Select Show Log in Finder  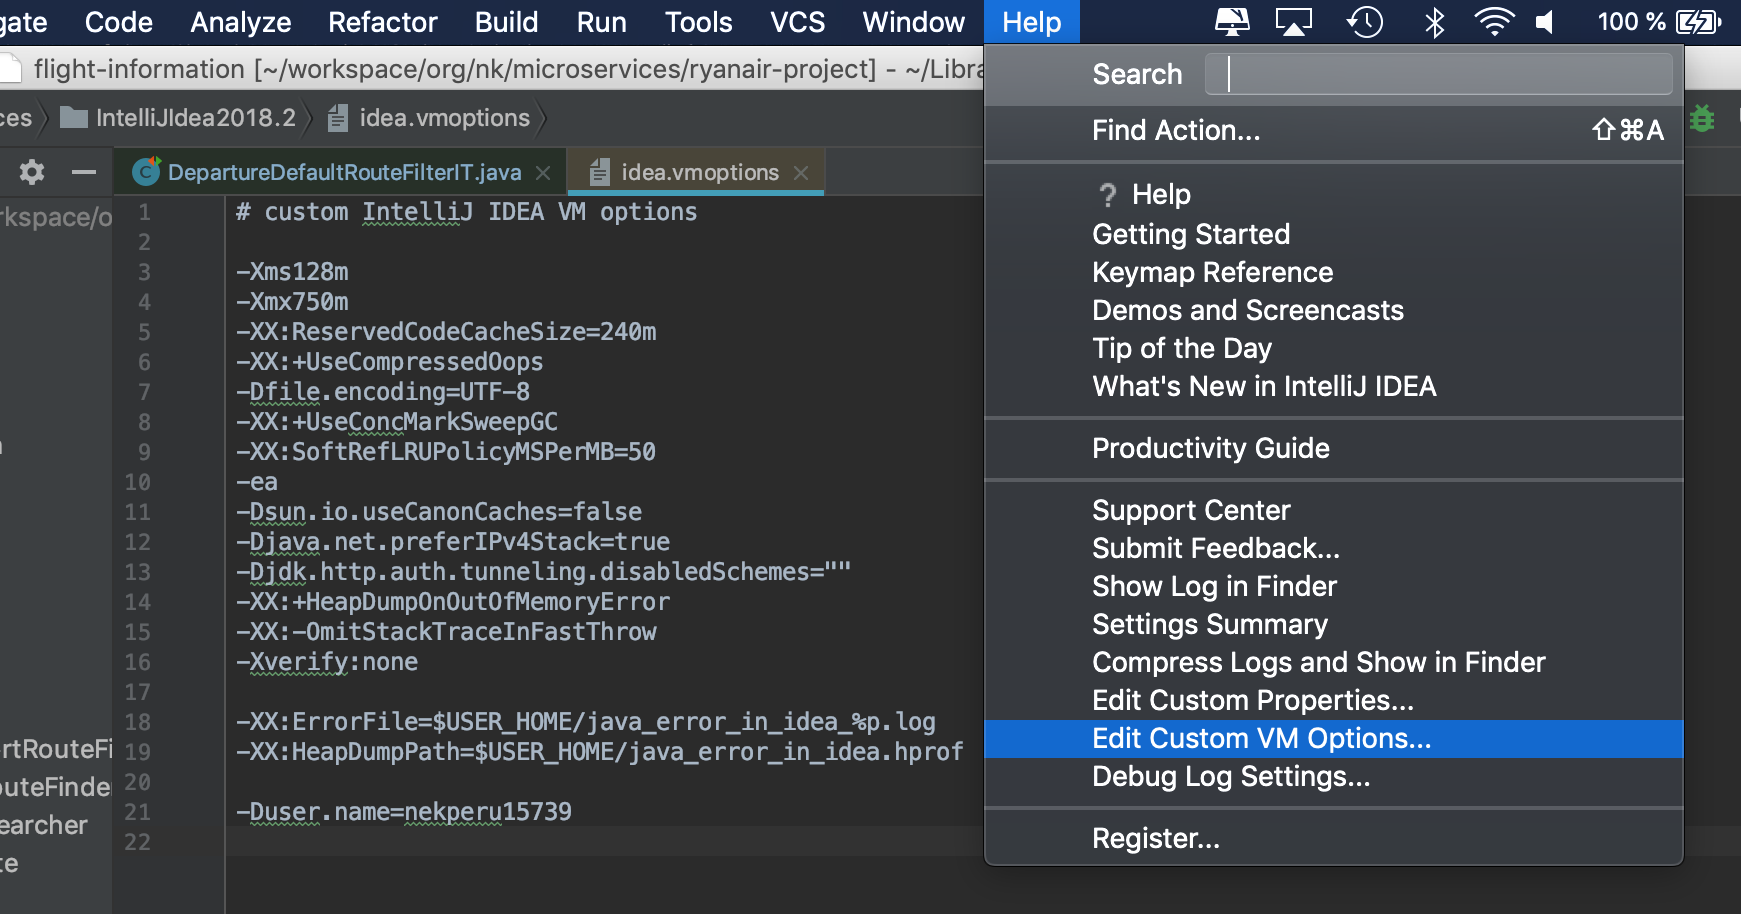(x=1334, y=586)
